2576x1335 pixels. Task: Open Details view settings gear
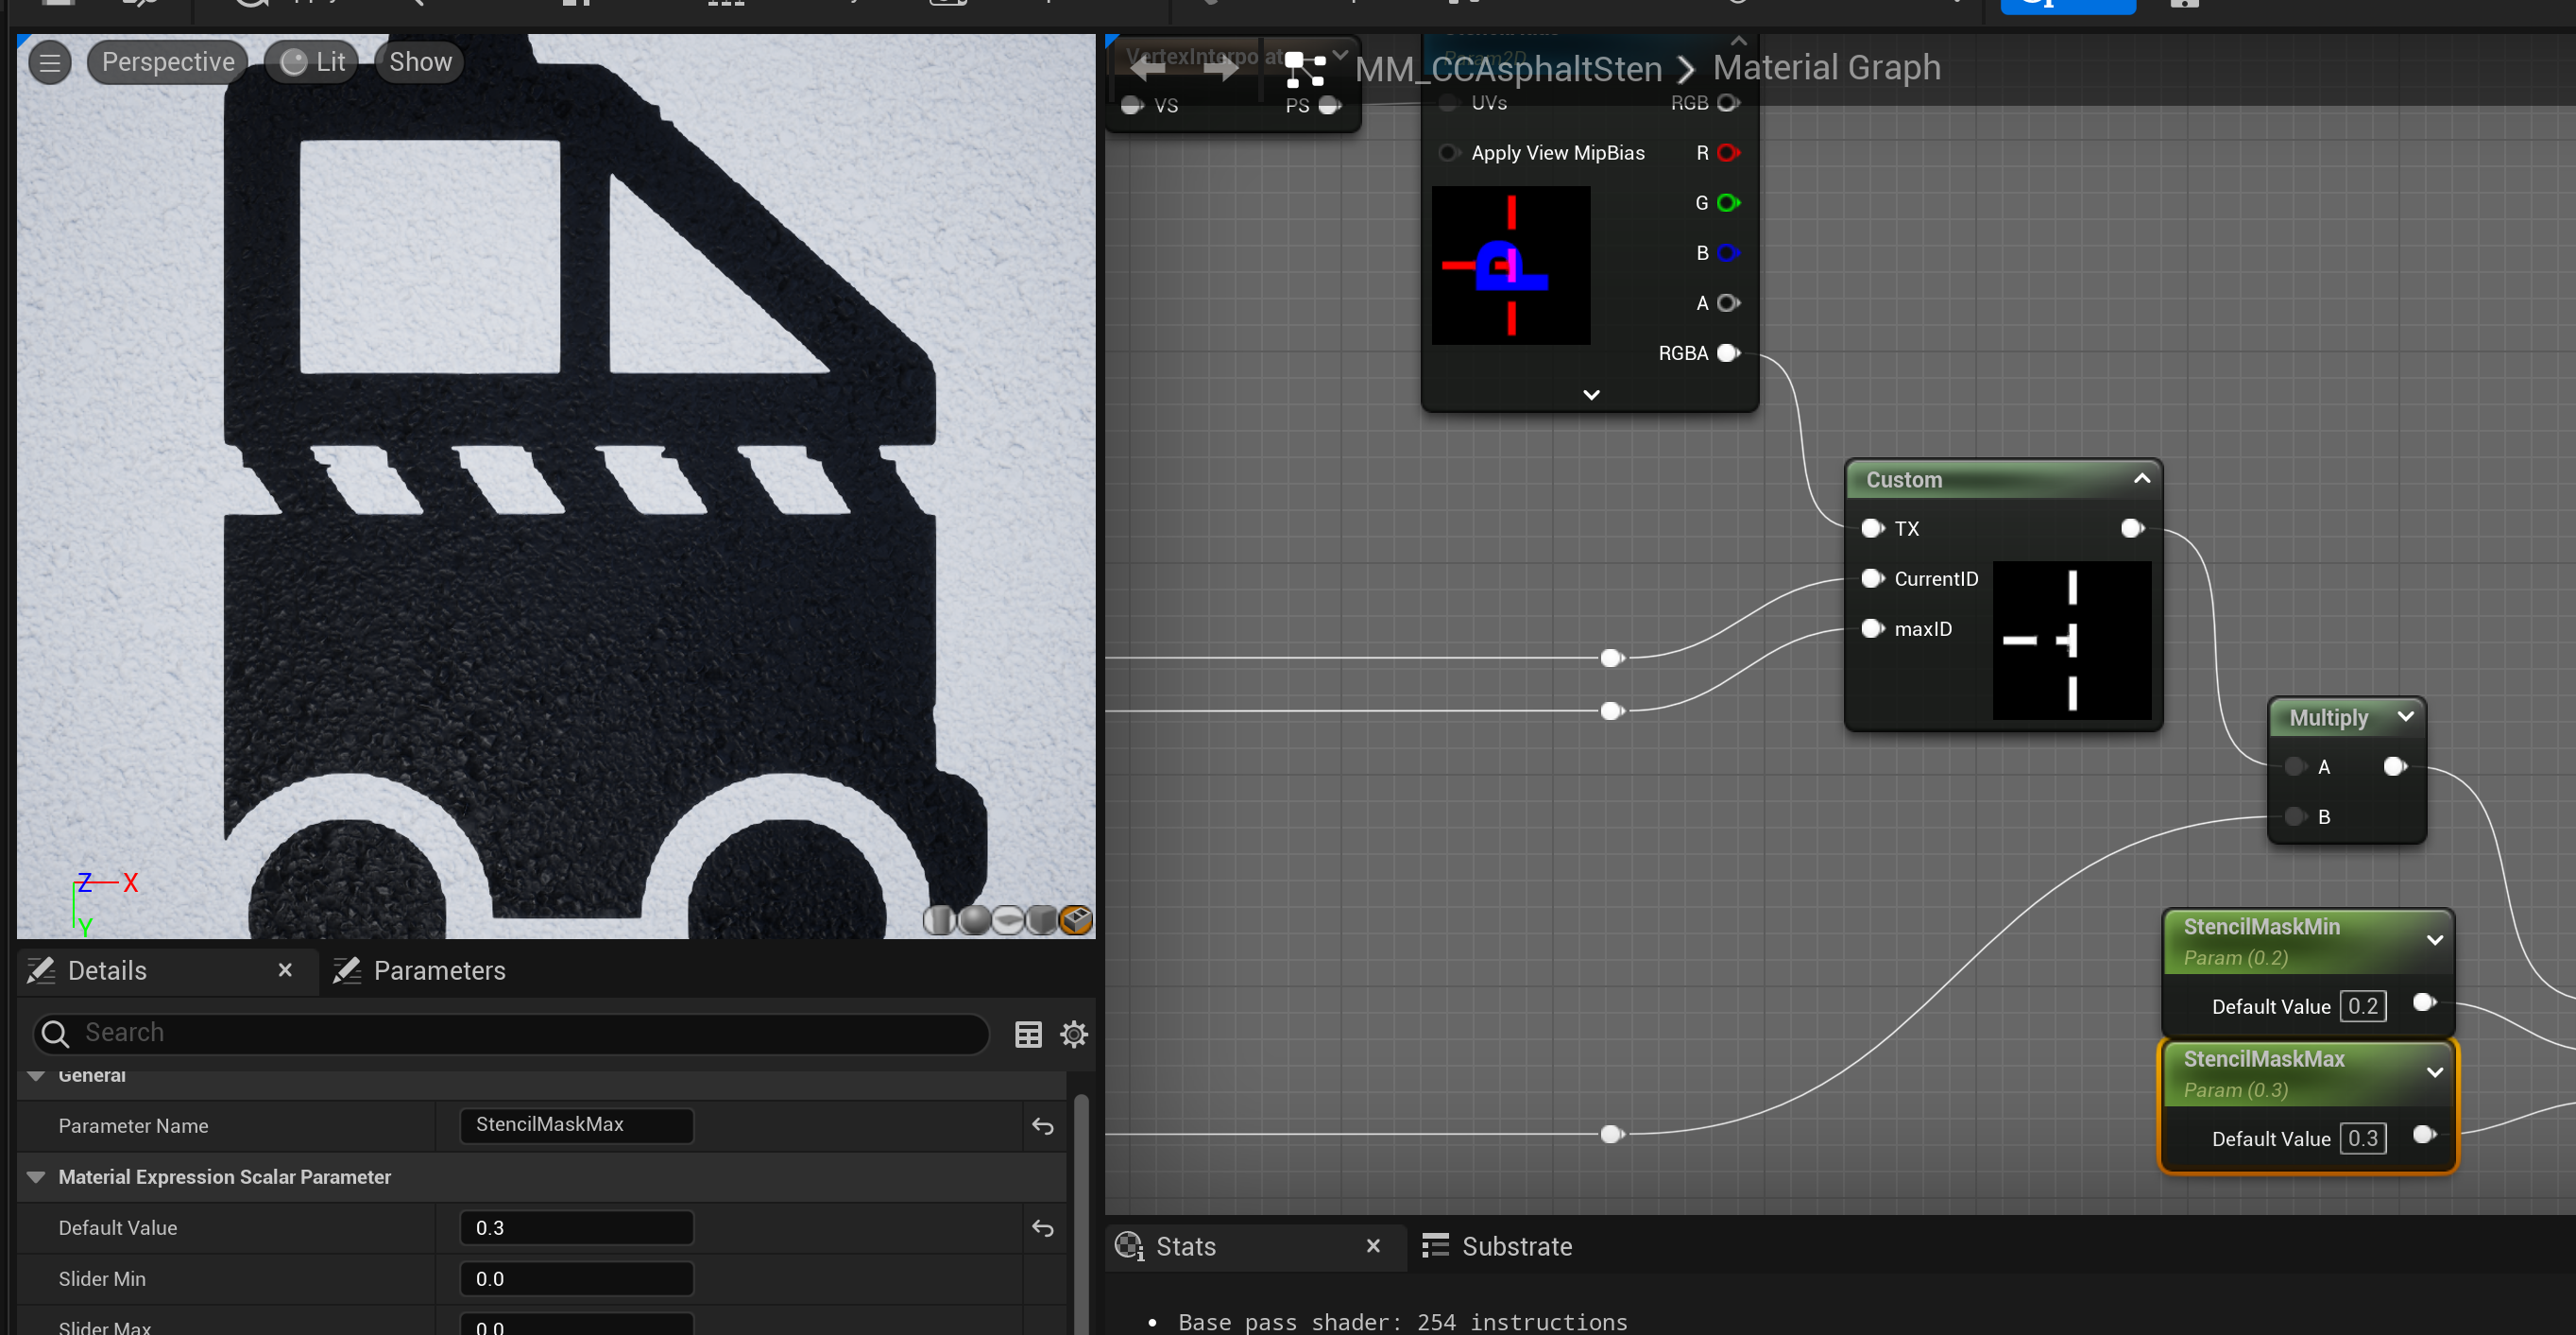(x=1073, y=1033)
